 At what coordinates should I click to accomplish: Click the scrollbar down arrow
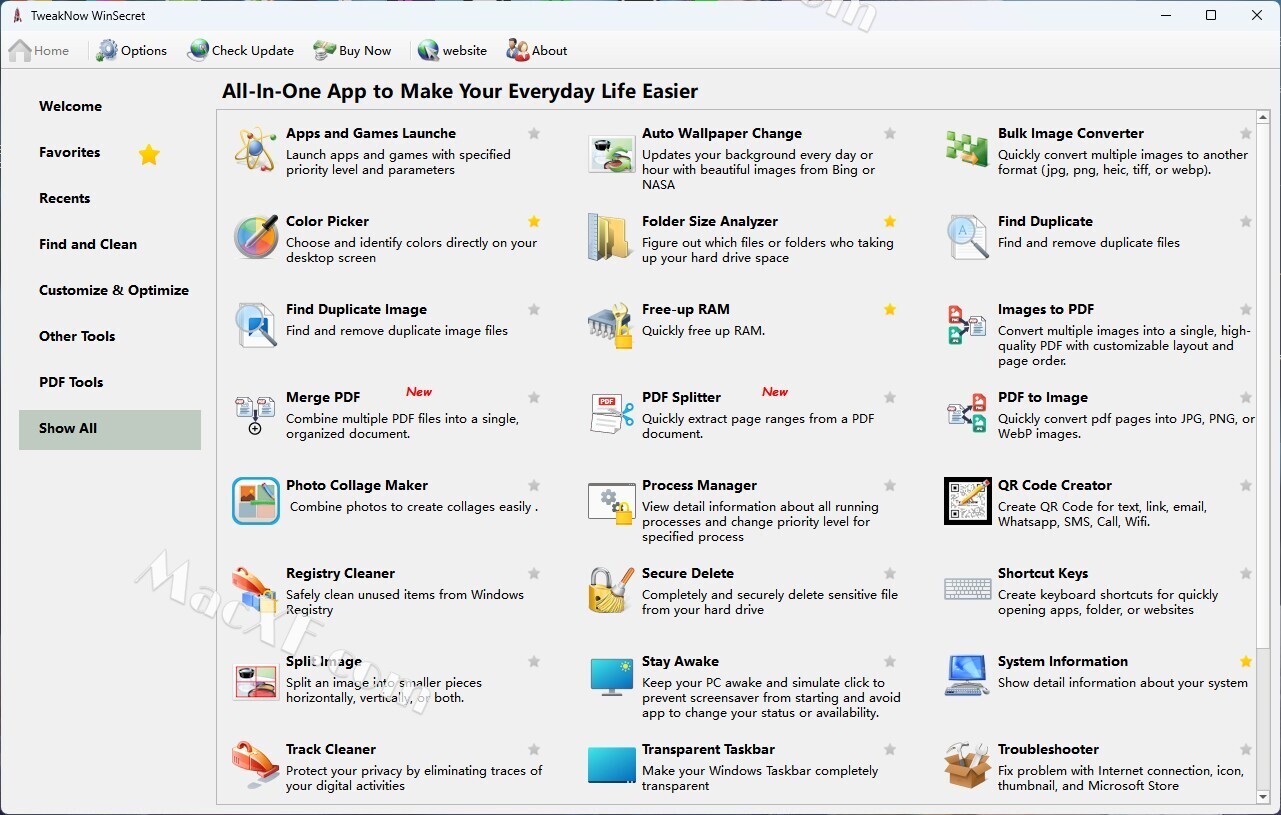(1264, 797)
